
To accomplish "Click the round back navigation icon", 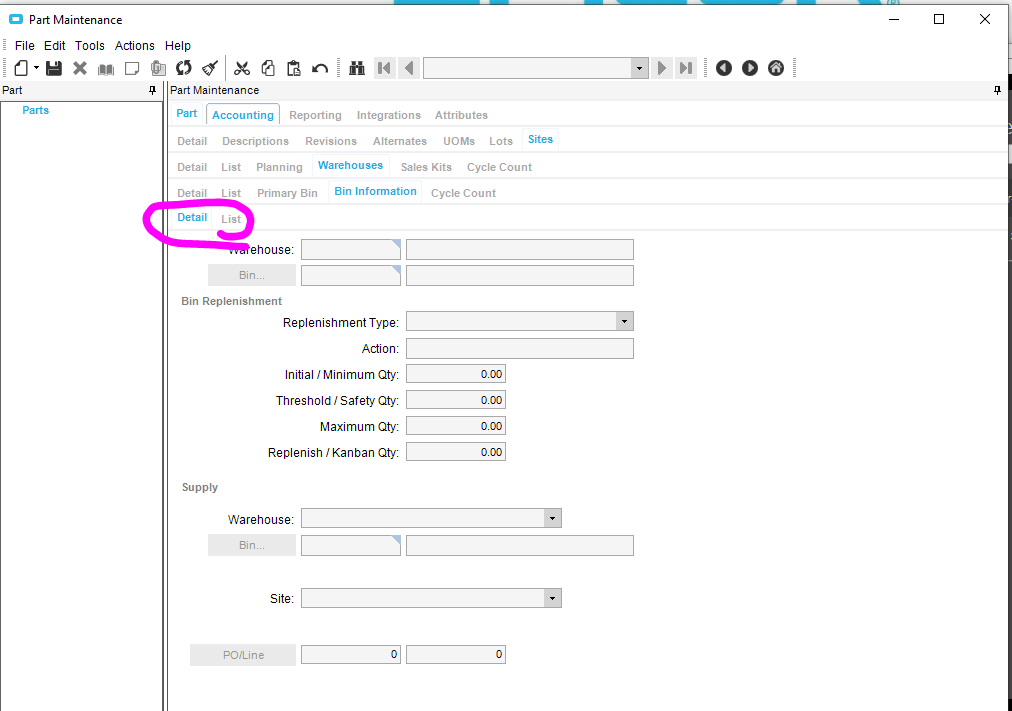I will pos(724,68).
